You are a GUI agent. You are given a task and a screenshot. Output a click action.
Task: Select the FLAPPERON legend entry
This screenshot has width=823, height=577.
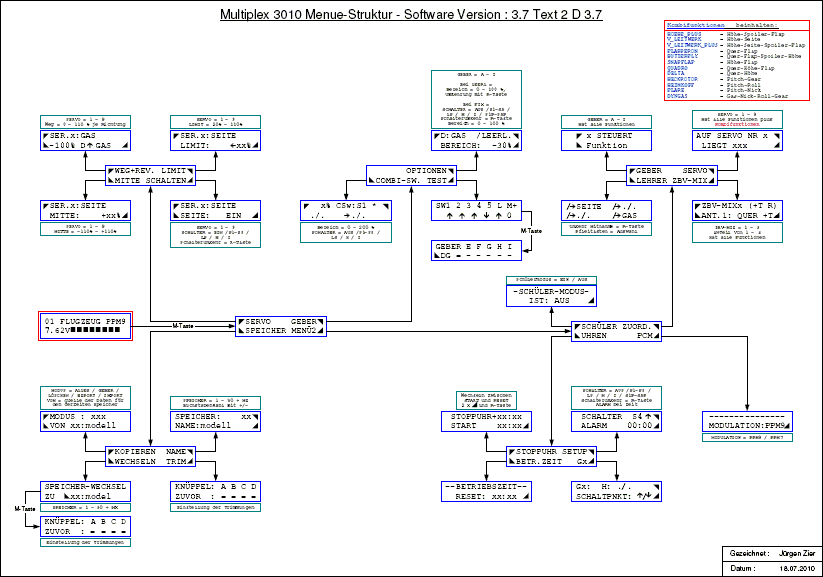coord(682,51)
